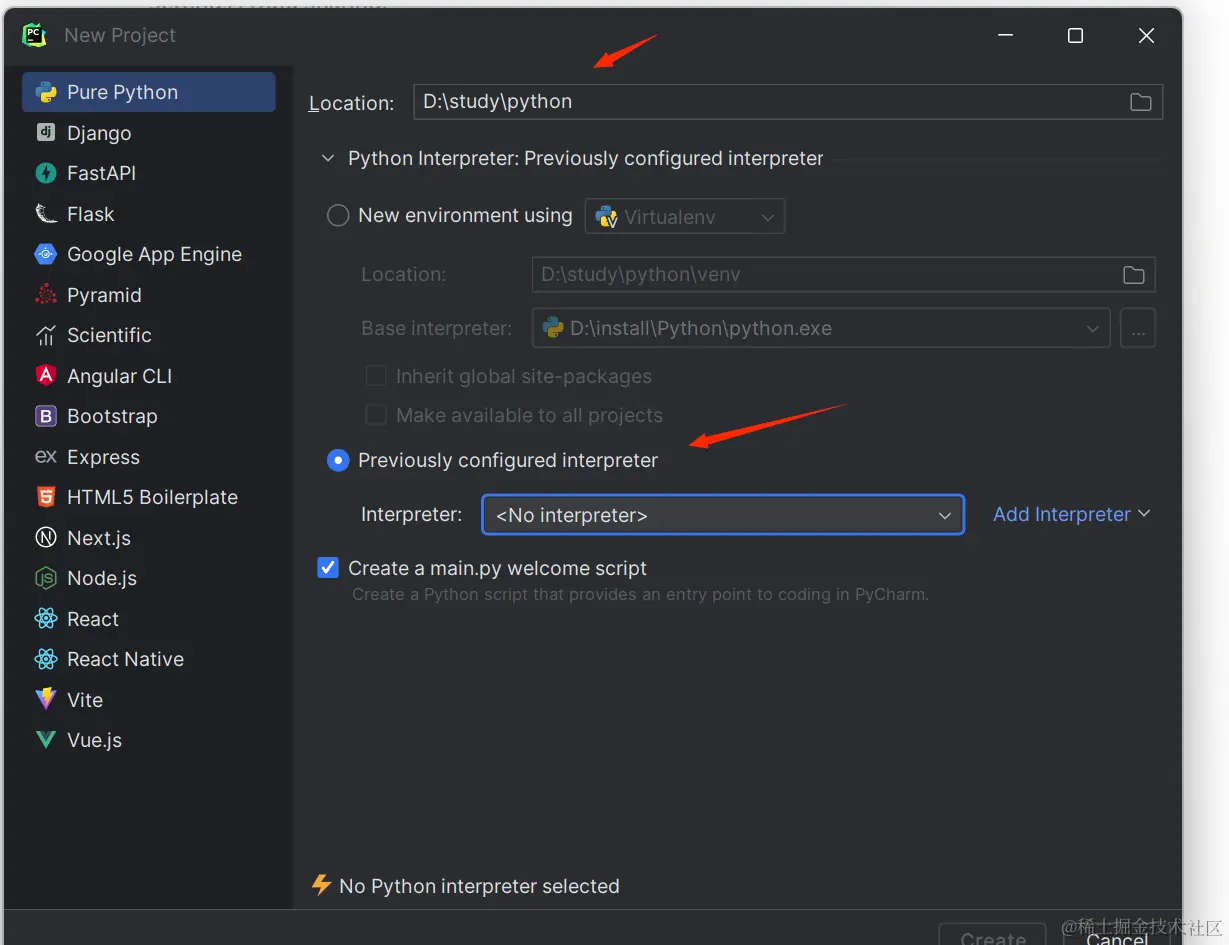Click the Interpreter: field label
The height and width of the screenshot is (945, 1229).
click(x=411, y=514)
